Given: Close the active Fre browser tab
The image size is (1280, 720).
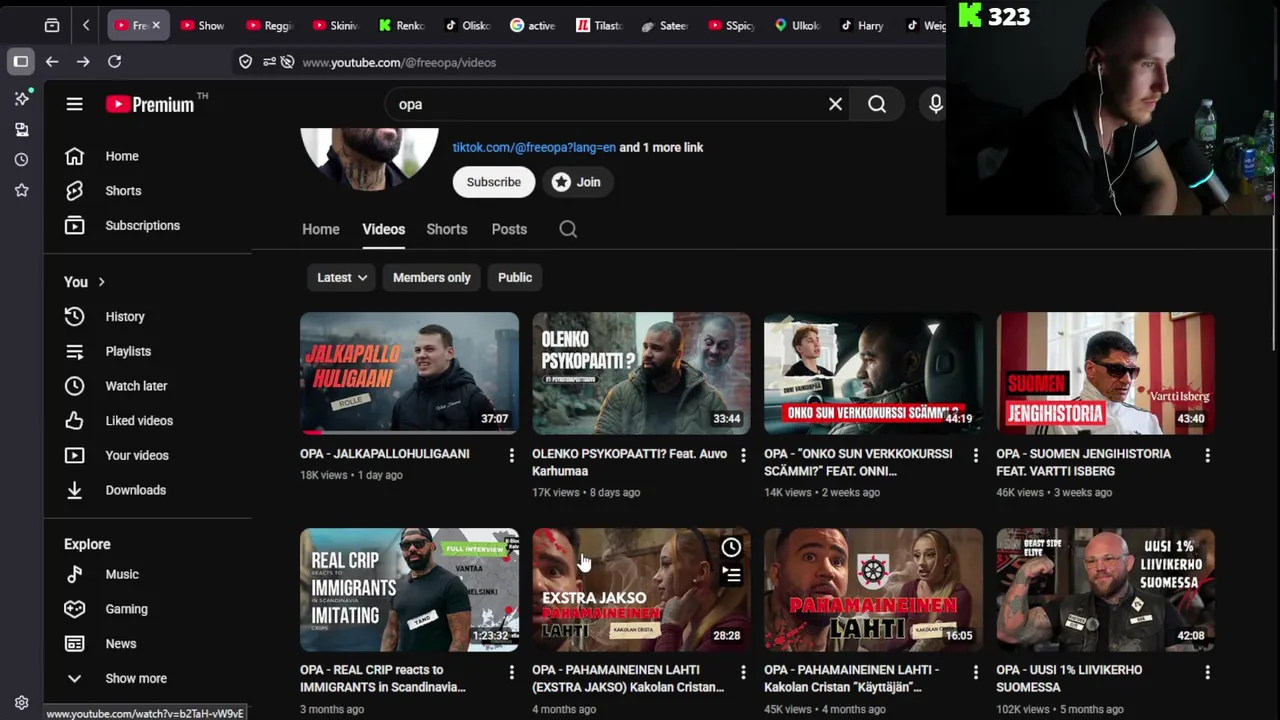Looking at the screenshot, I should click(155, 25).
